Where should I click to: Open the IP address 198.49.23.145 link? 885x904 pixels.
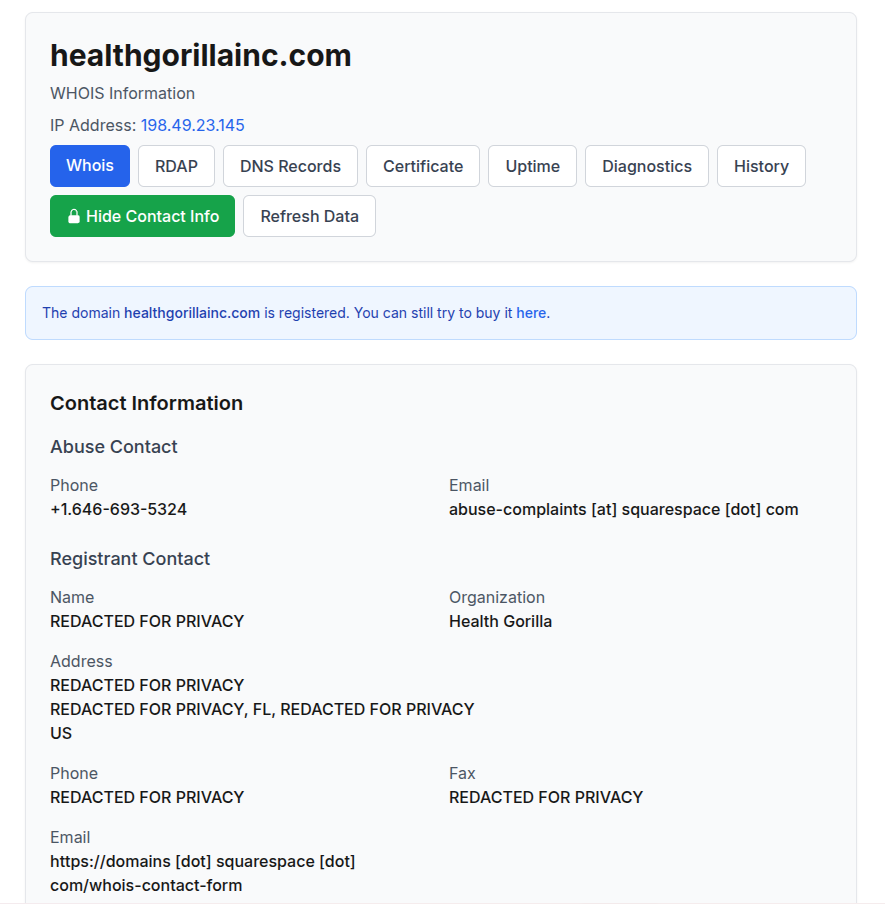click(193, 125)
